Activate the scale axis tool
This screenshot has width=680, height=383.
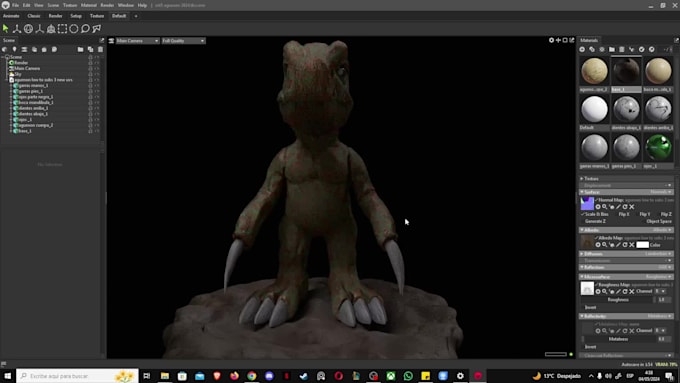39,29
